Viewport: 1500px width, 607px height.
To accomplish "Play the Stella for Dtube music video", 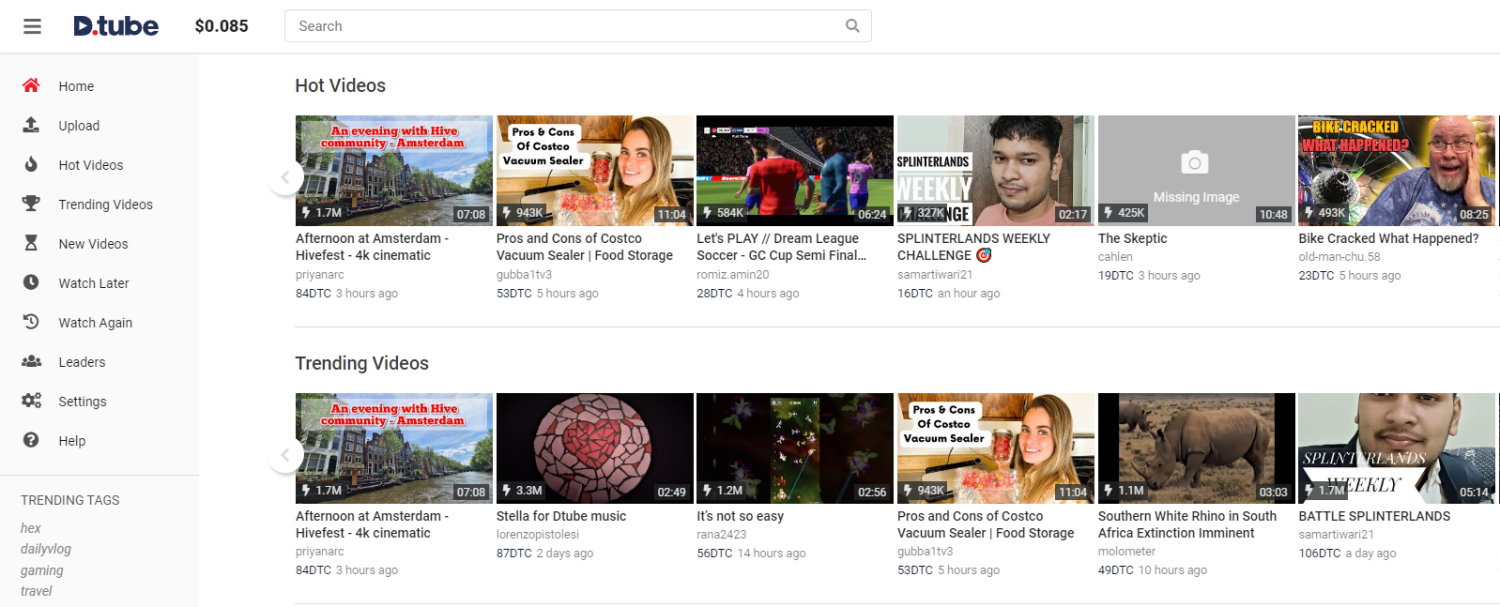I will pos(594,447).
